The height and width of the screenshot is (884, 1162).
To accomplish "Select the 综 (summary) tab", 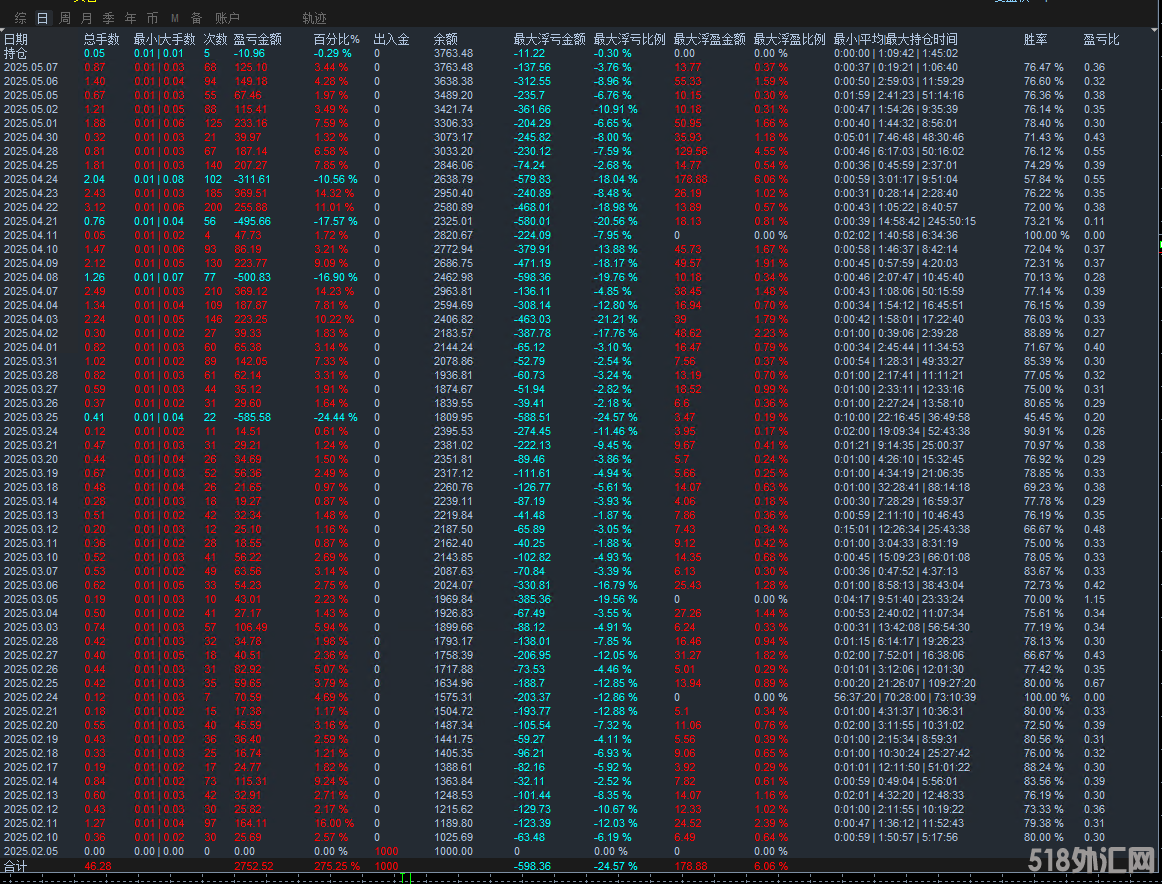I will 20,18.
